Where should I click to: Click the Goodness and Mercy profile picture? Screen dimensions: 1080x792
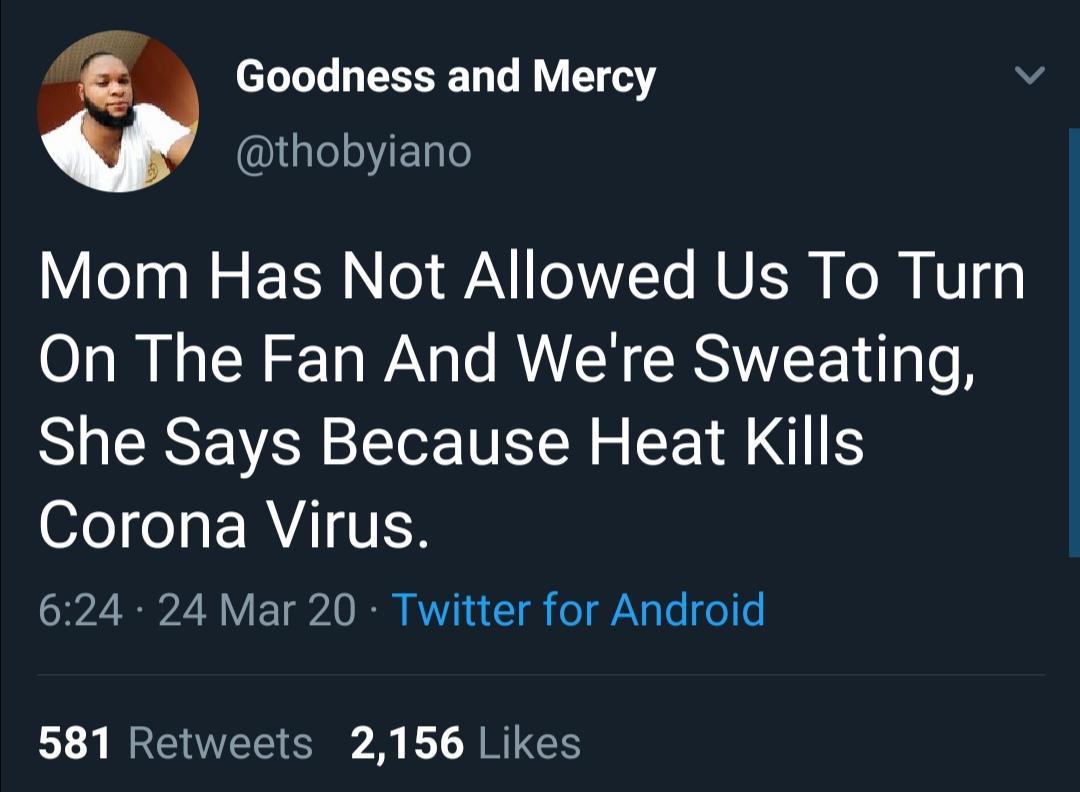tap(118, 111)
